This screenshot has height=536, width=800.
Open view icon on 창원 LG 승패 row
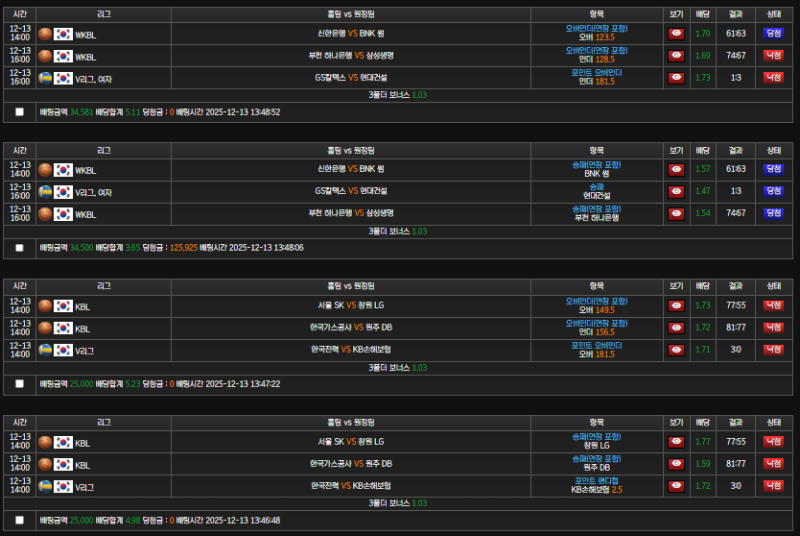click(x=676, y=441)
